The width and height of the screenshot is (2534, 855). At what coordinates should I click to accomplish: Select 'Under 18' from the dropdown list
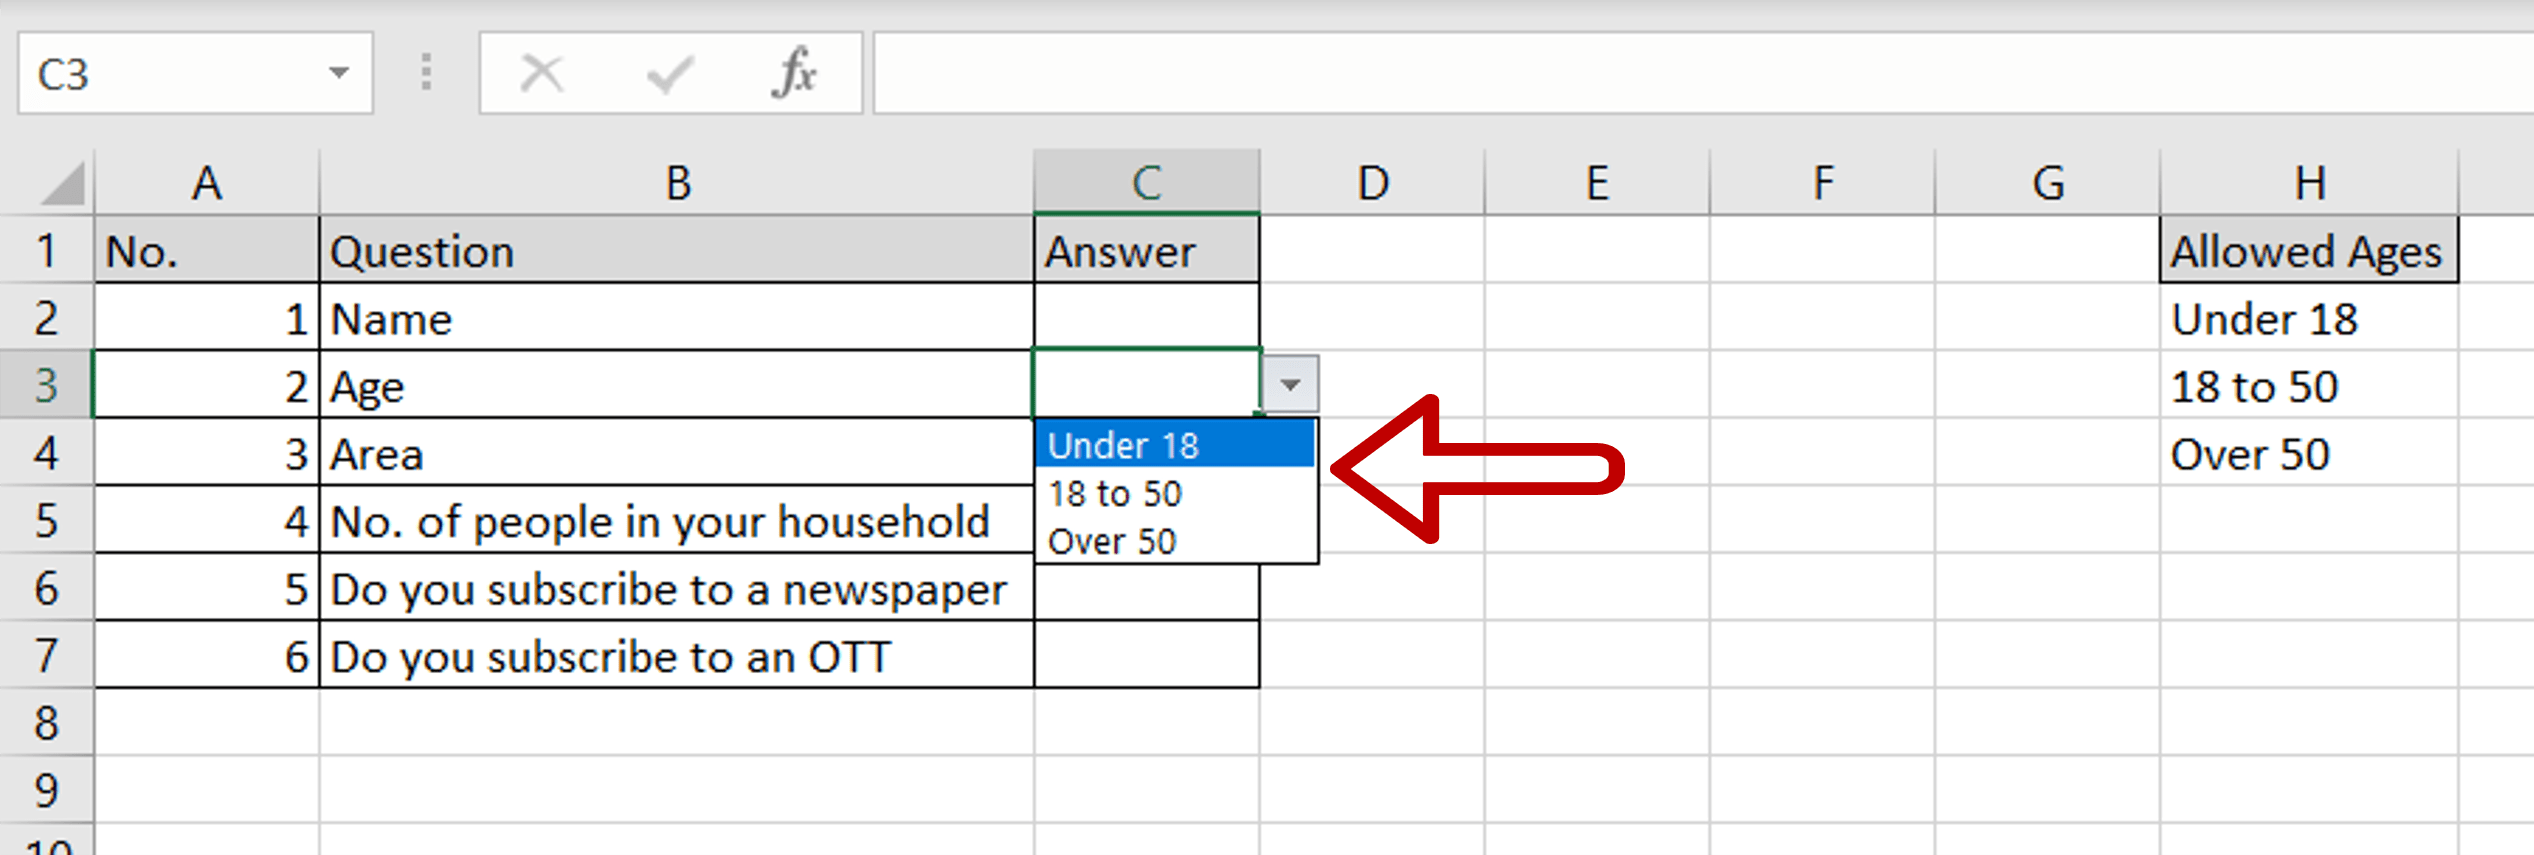1125,445
